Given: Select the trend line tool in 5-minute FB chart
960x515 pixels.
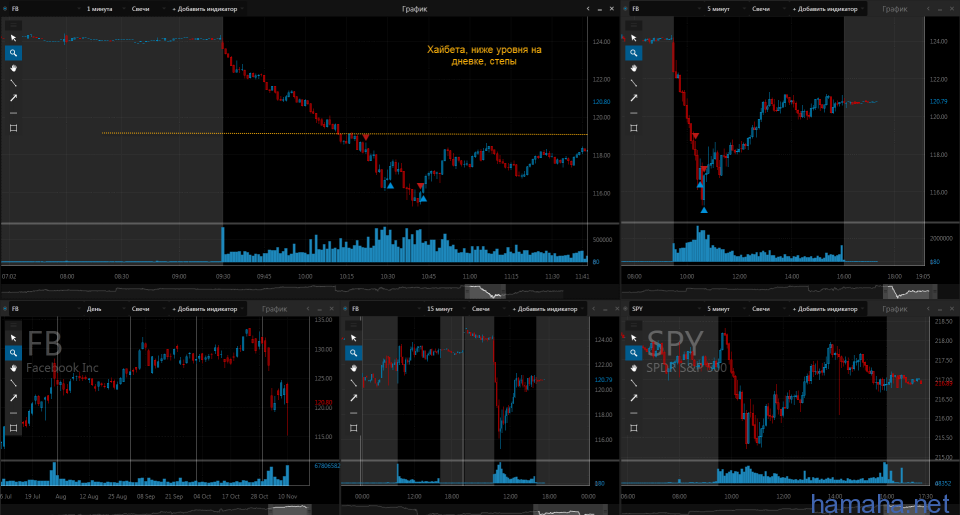Looking at the screenshot, I should tap(634, 83).
